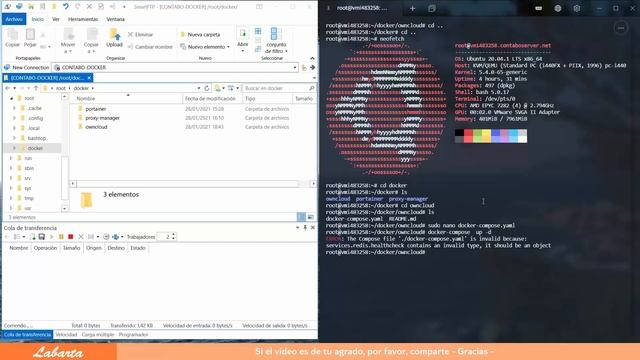This screenshot has height=360, width=640.
Task: Click the add item icon in the transfer queue
Action: (32, 237)
